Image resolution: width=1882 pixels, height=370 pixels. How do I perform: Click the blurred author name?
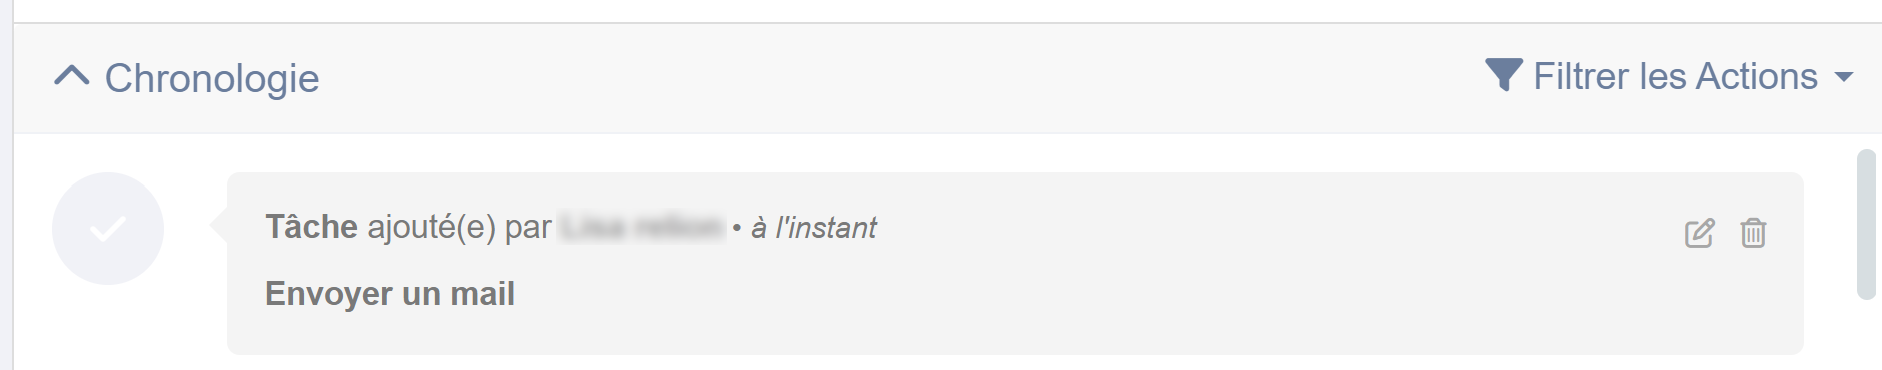[642, 227]
